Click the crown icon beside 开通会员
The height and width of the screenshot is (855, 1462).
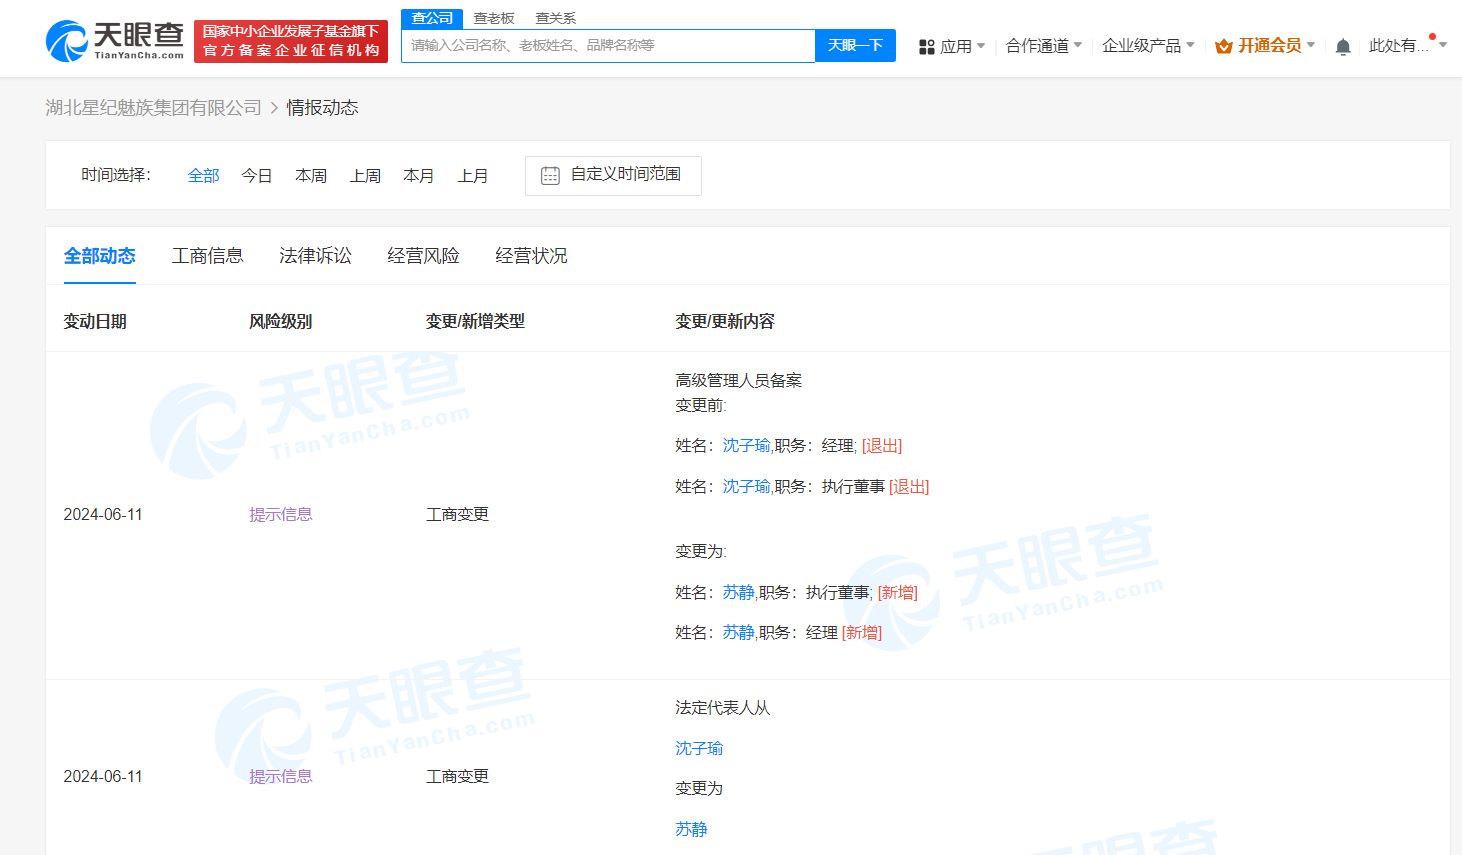click(1223, 46)
